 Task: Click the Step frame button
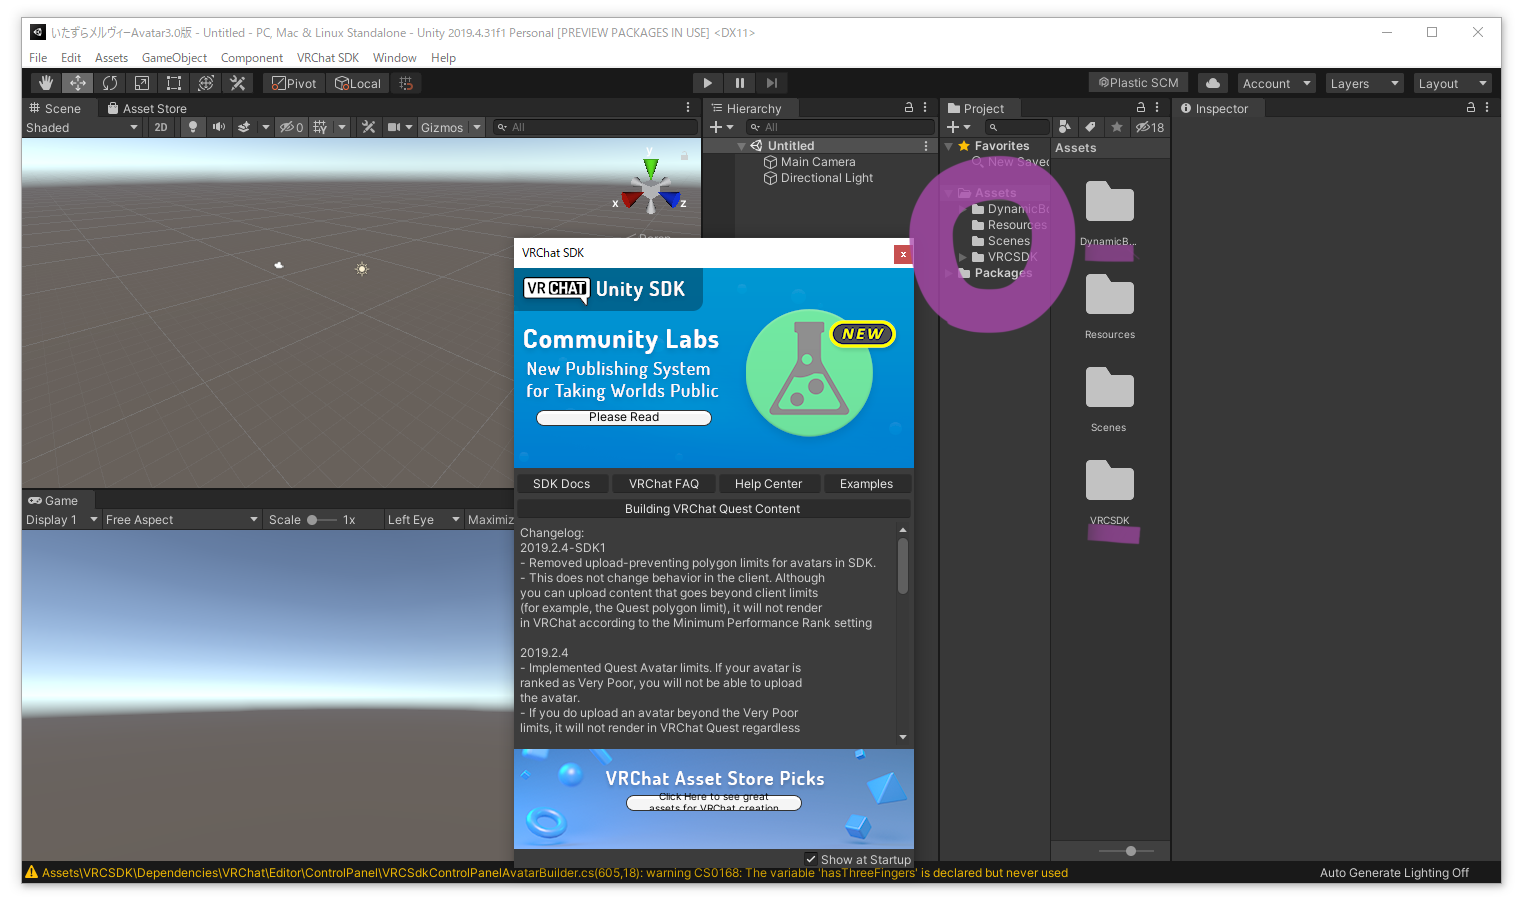click(772, 83)
